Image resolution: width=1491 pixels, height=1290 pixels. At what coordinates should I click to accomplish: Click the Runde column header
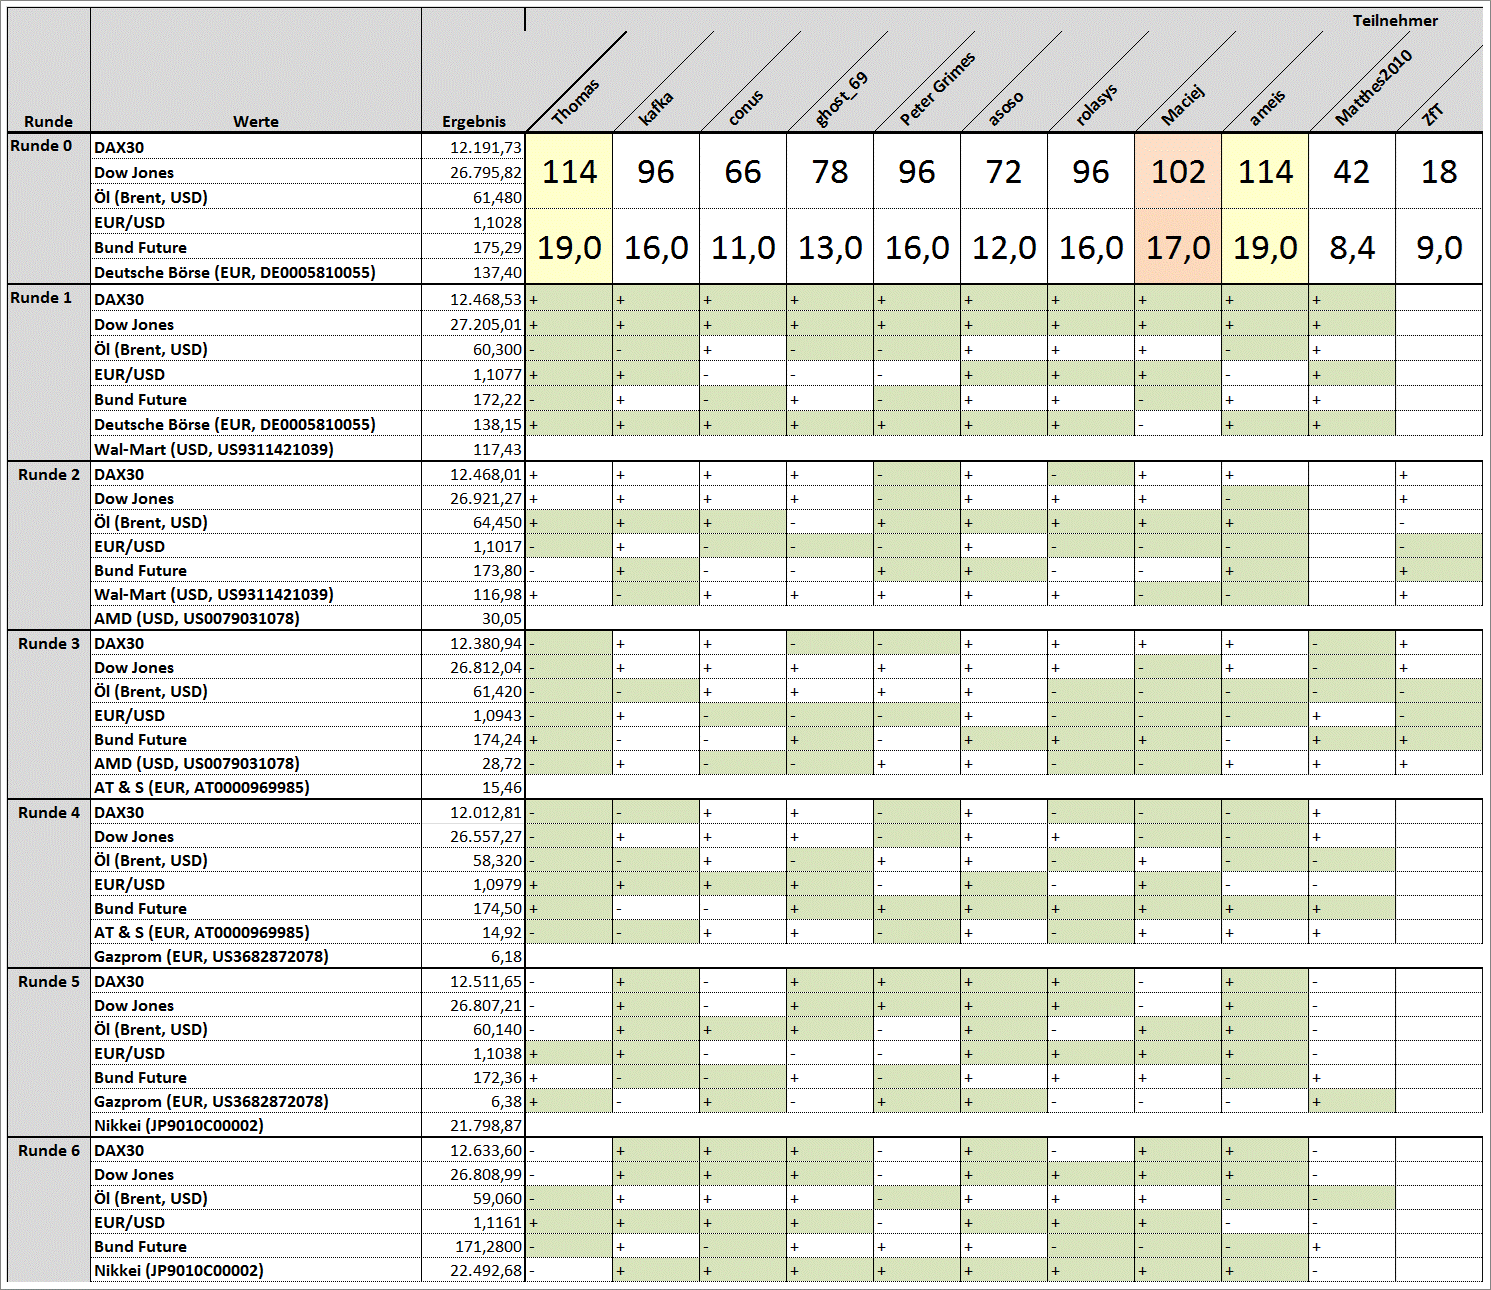[49, 122]
